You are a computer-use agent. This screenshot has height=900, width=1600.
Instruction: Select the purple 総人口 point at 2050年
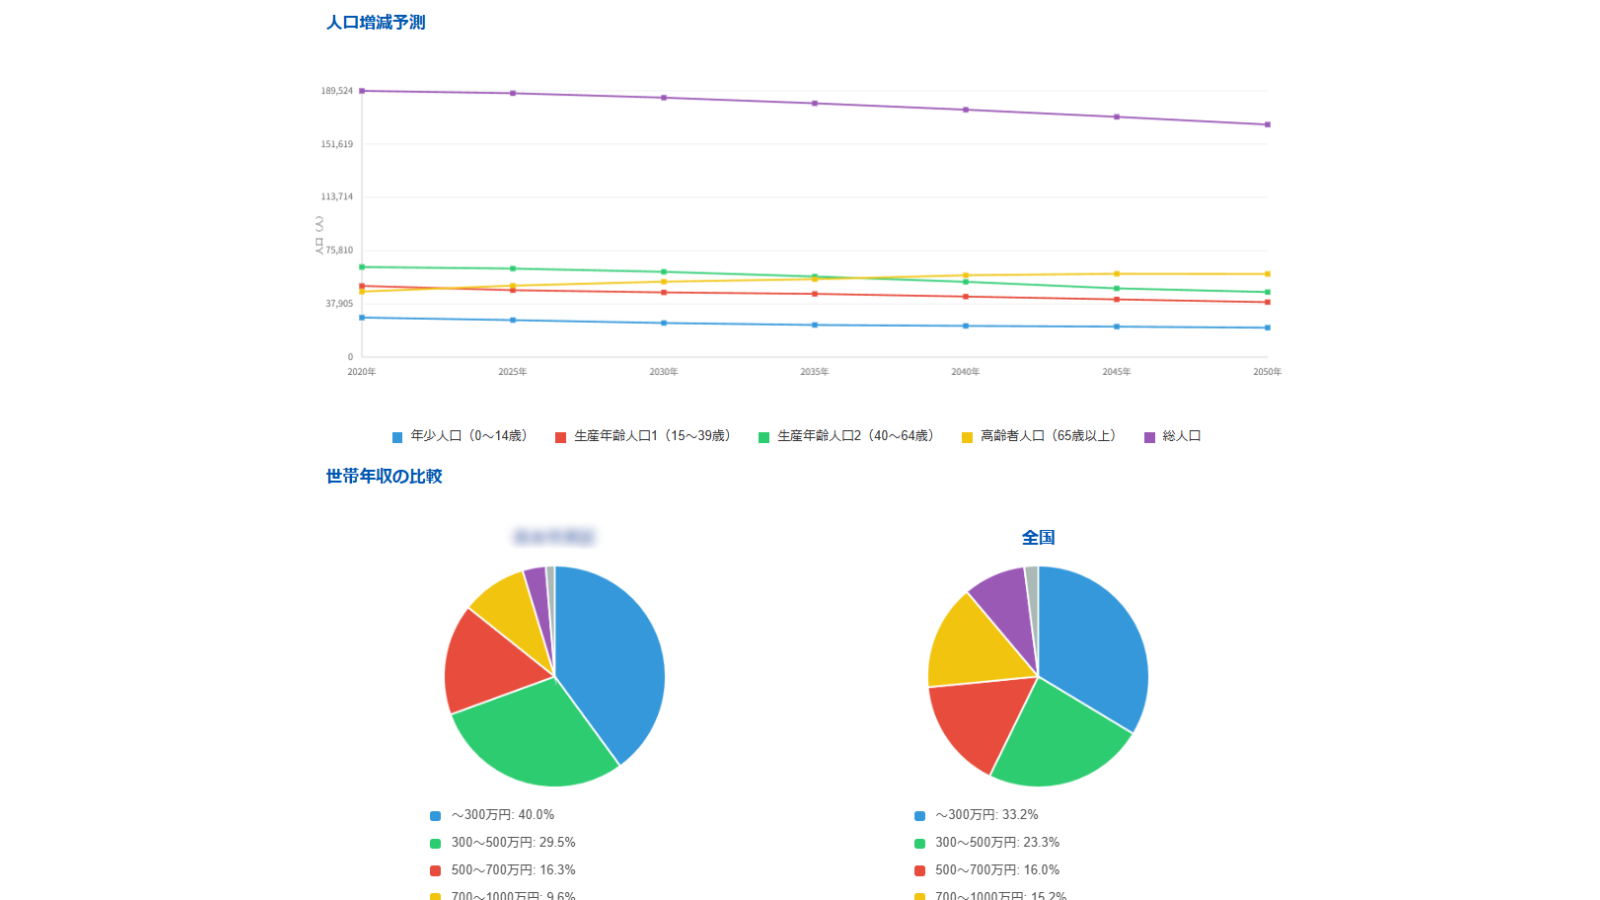click(1267, 125)
